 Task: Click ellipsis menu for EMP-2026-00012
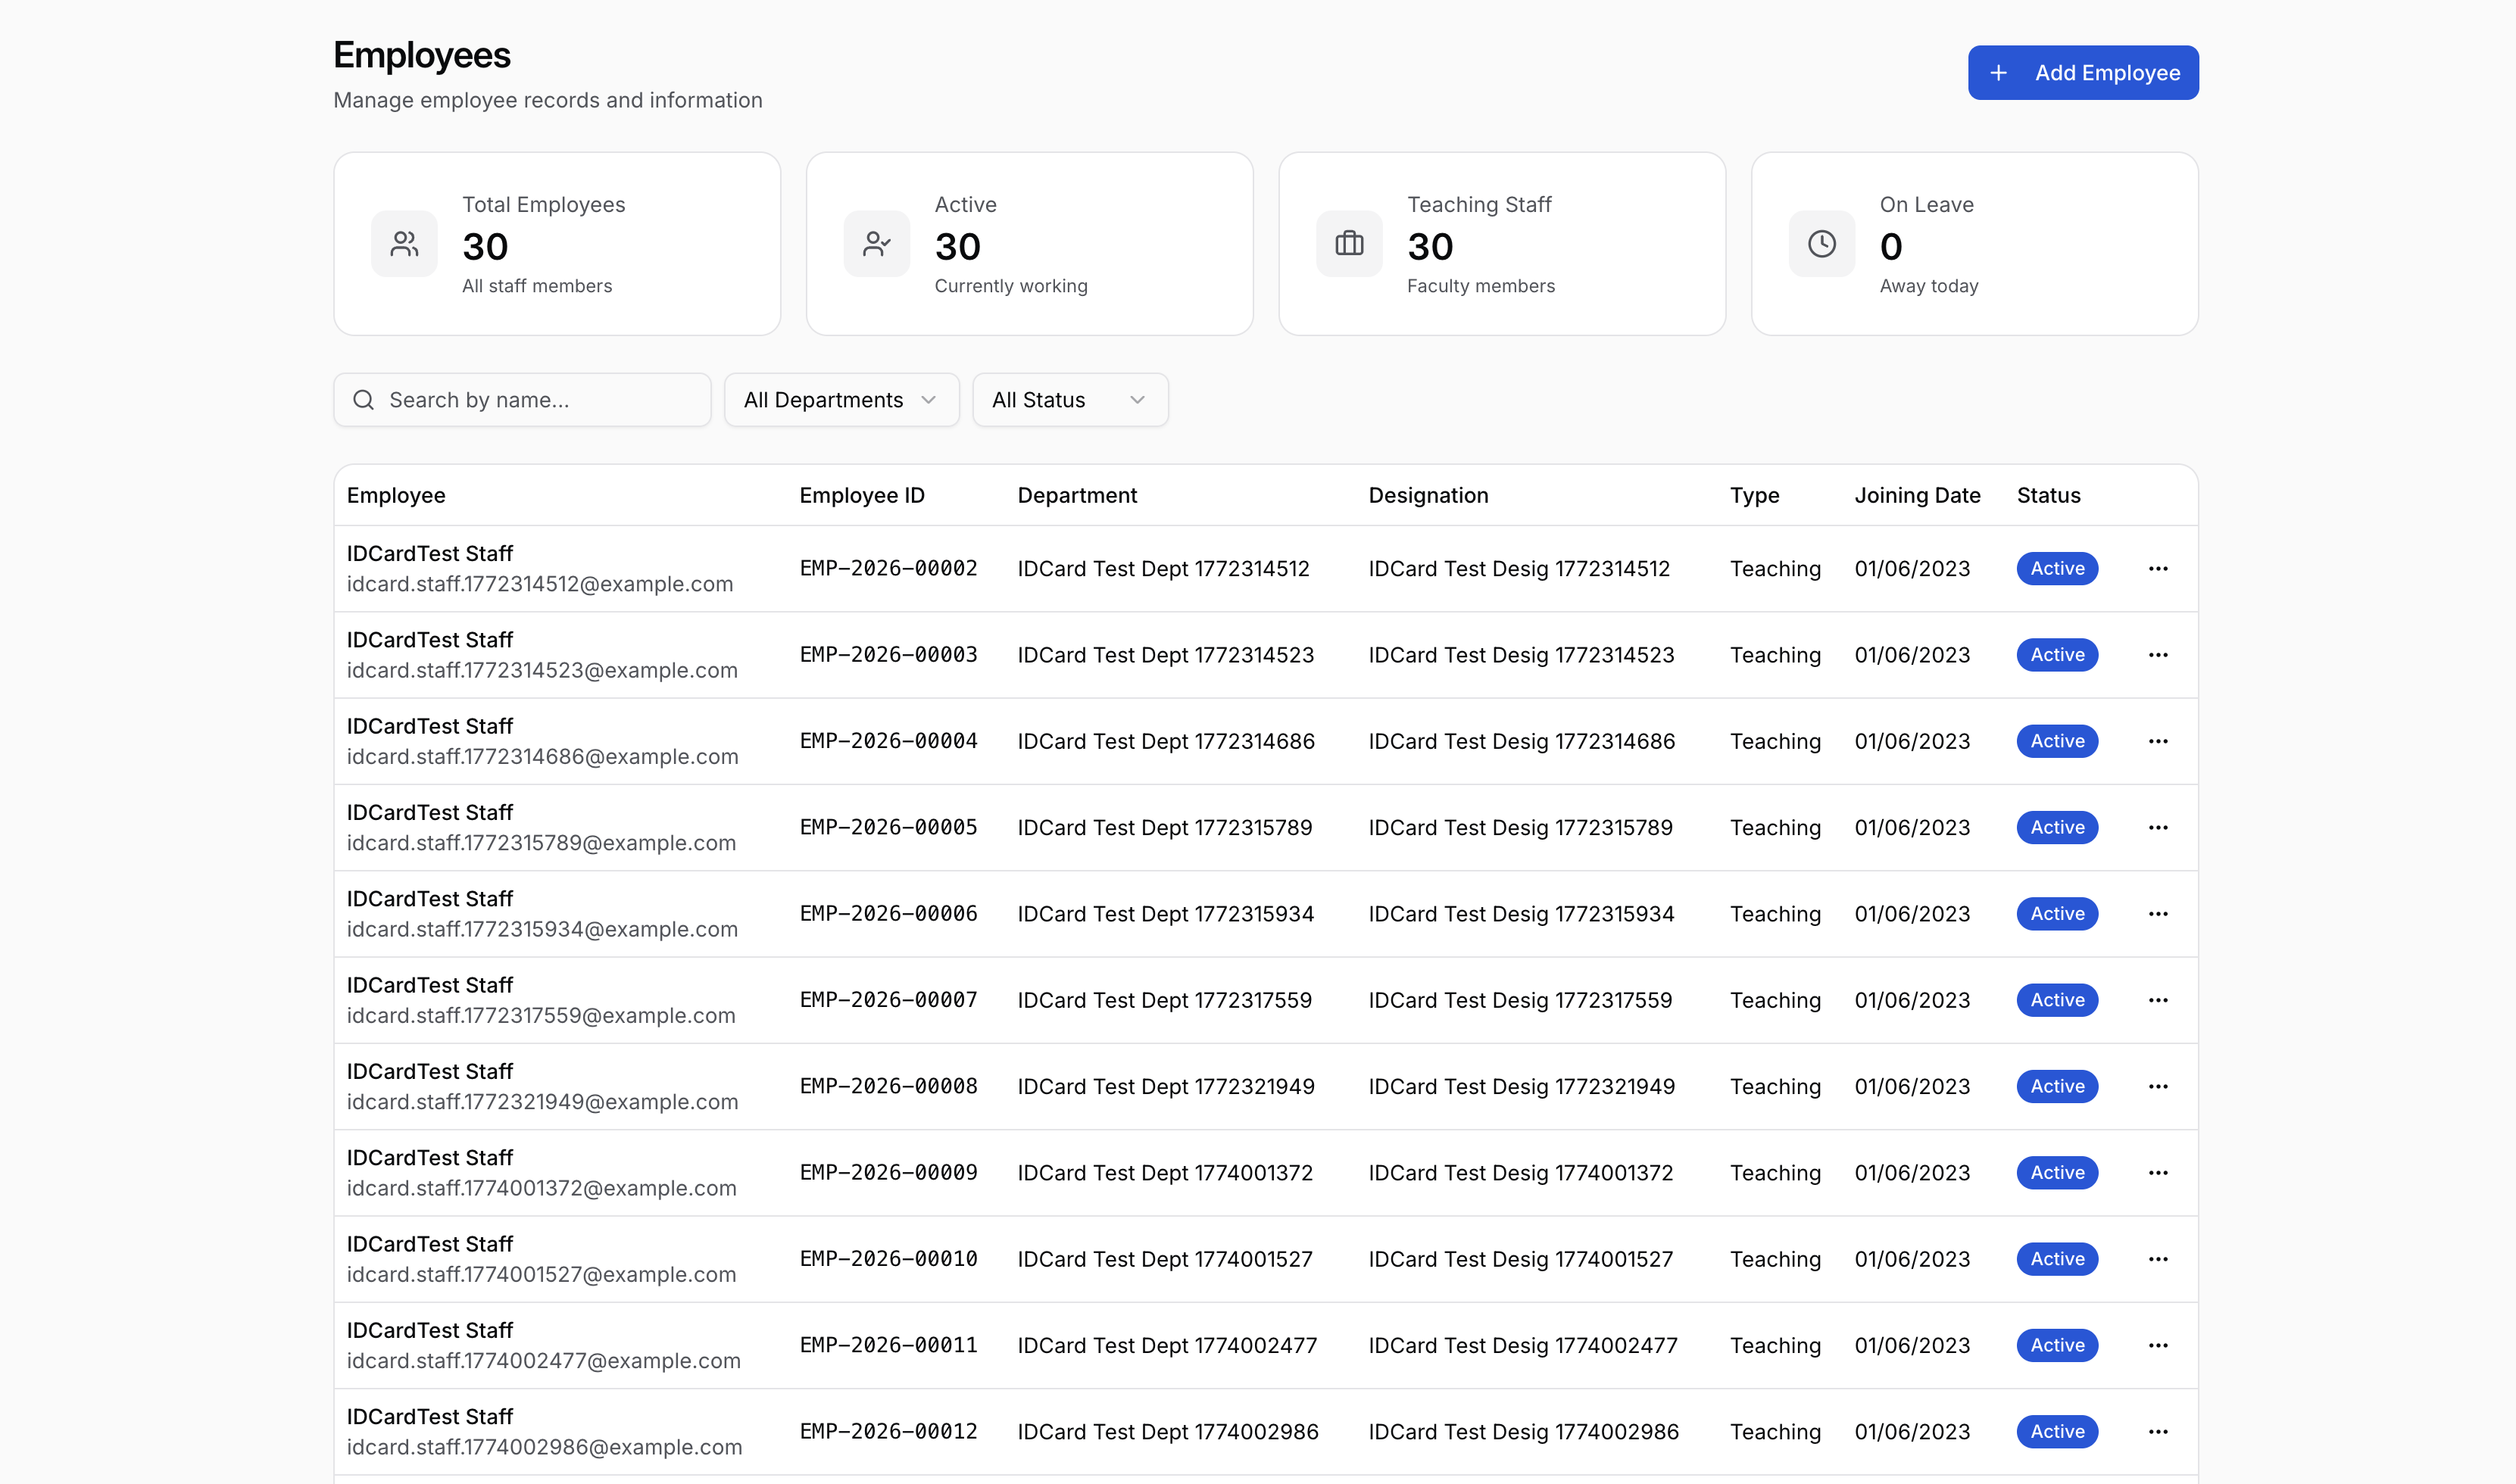pyautogui.click(x=2157, y=1432)
